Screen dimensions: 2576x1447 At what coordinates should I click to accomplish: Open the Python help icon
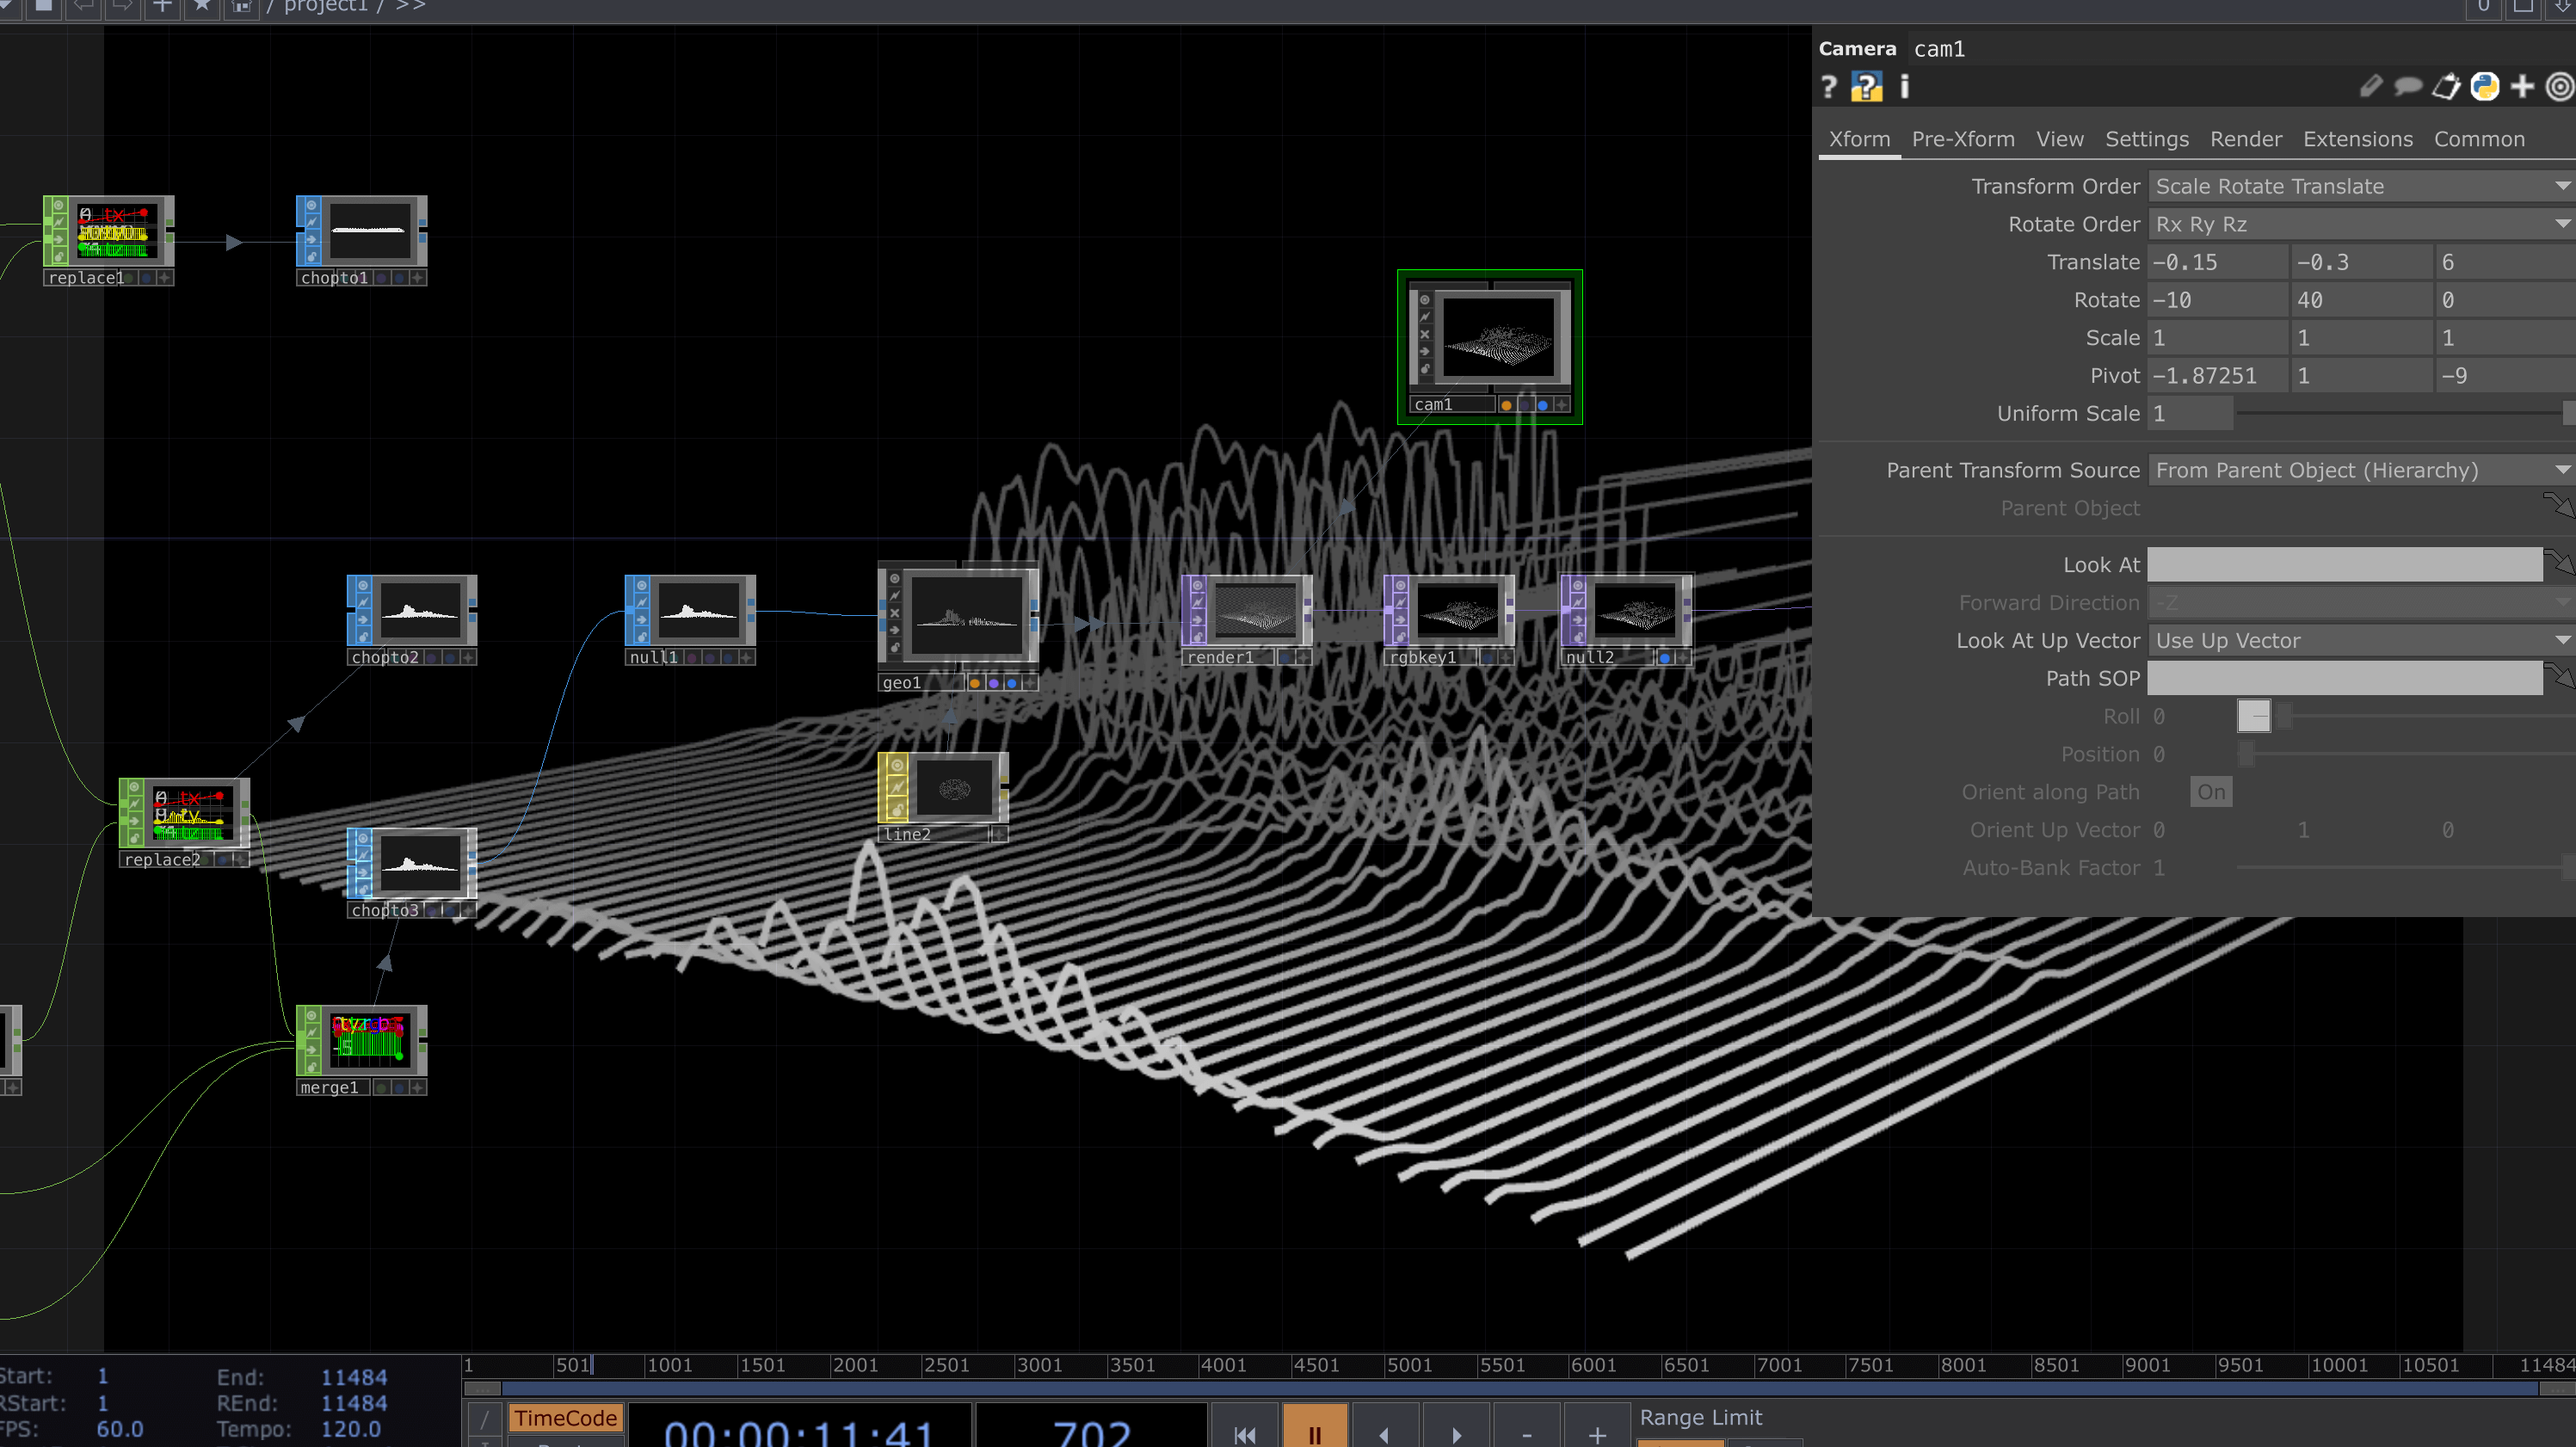click(x=1866, y=88)
